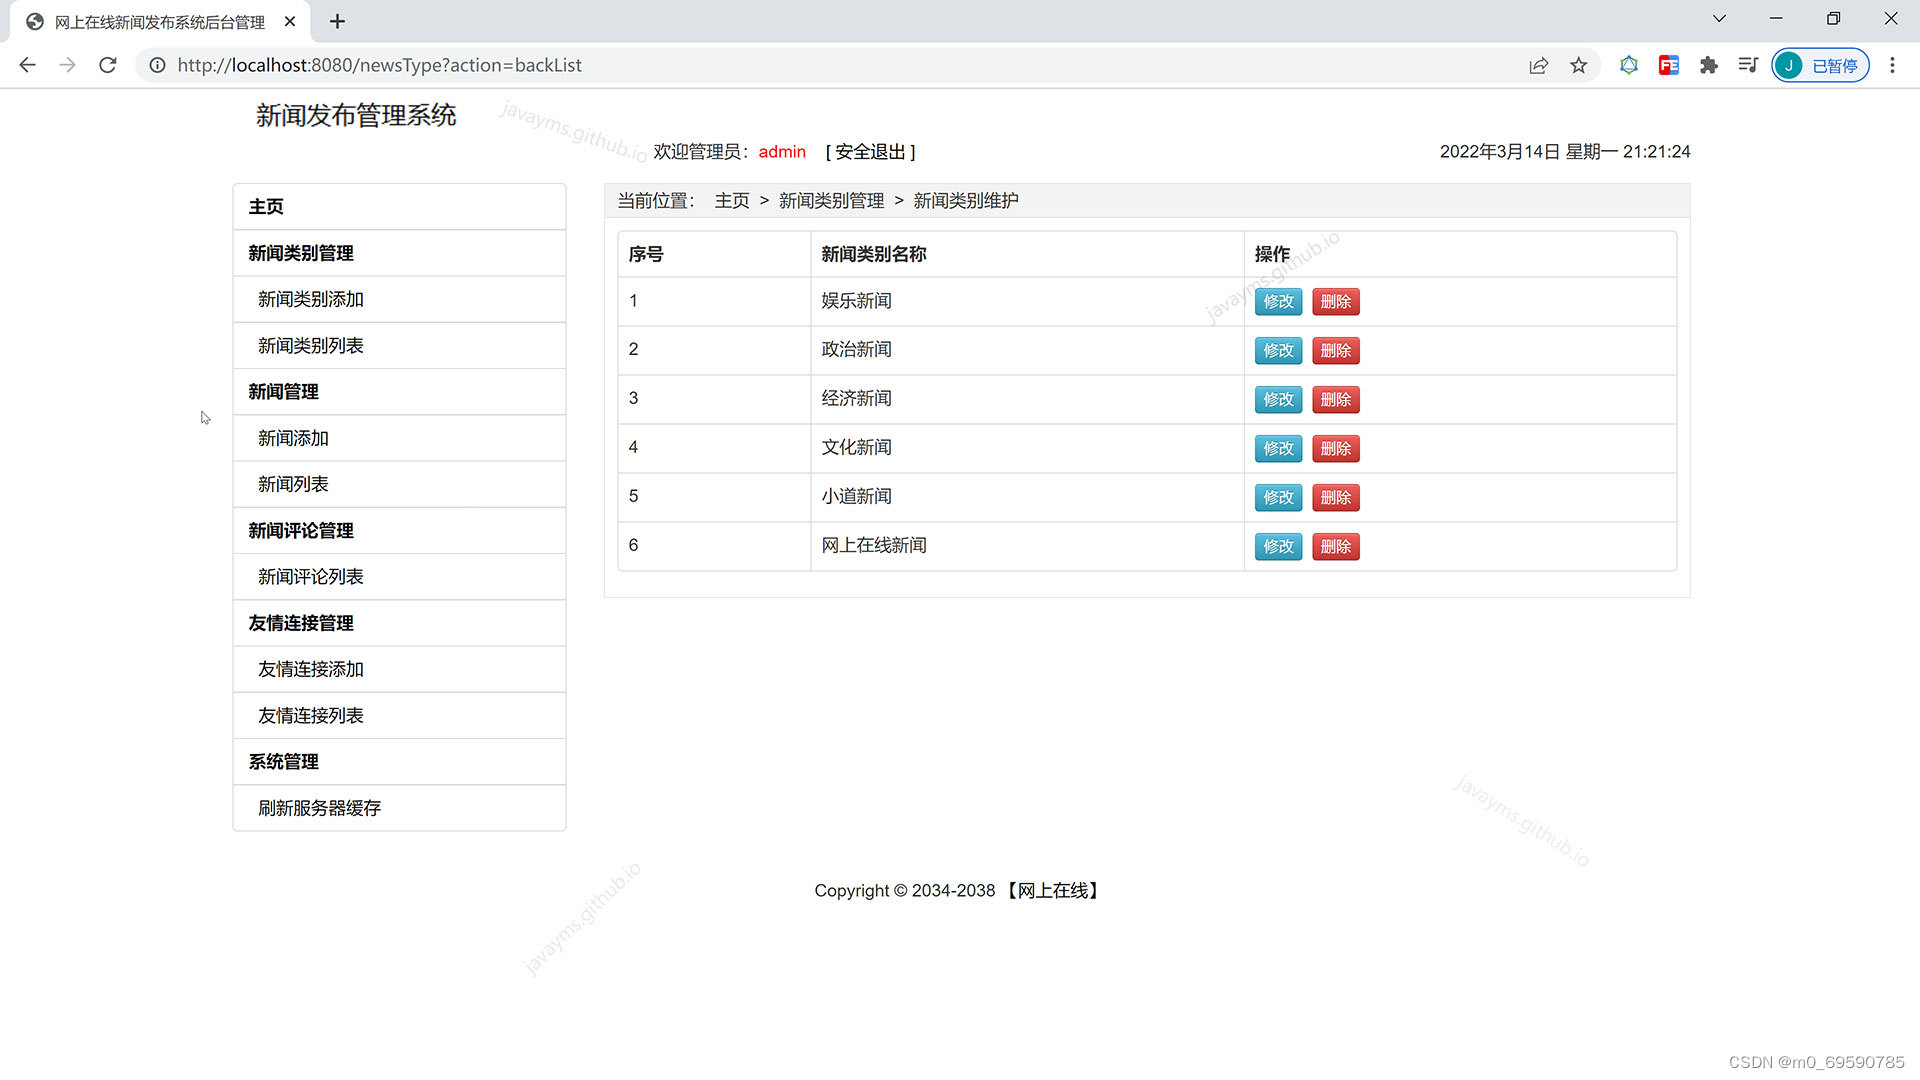Click the browser forward arrow

(x=67, y=65)
